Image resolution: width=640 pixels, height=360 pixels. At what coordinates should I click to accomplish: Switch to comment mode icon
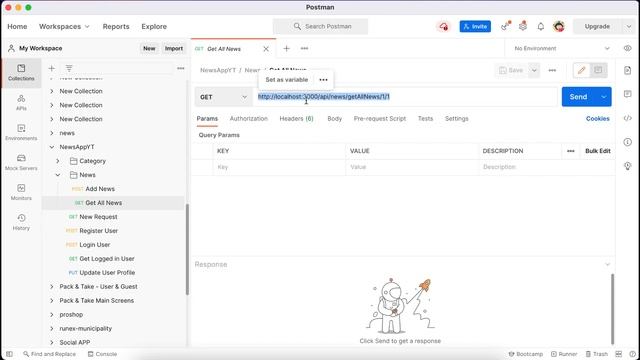[598, 70]
